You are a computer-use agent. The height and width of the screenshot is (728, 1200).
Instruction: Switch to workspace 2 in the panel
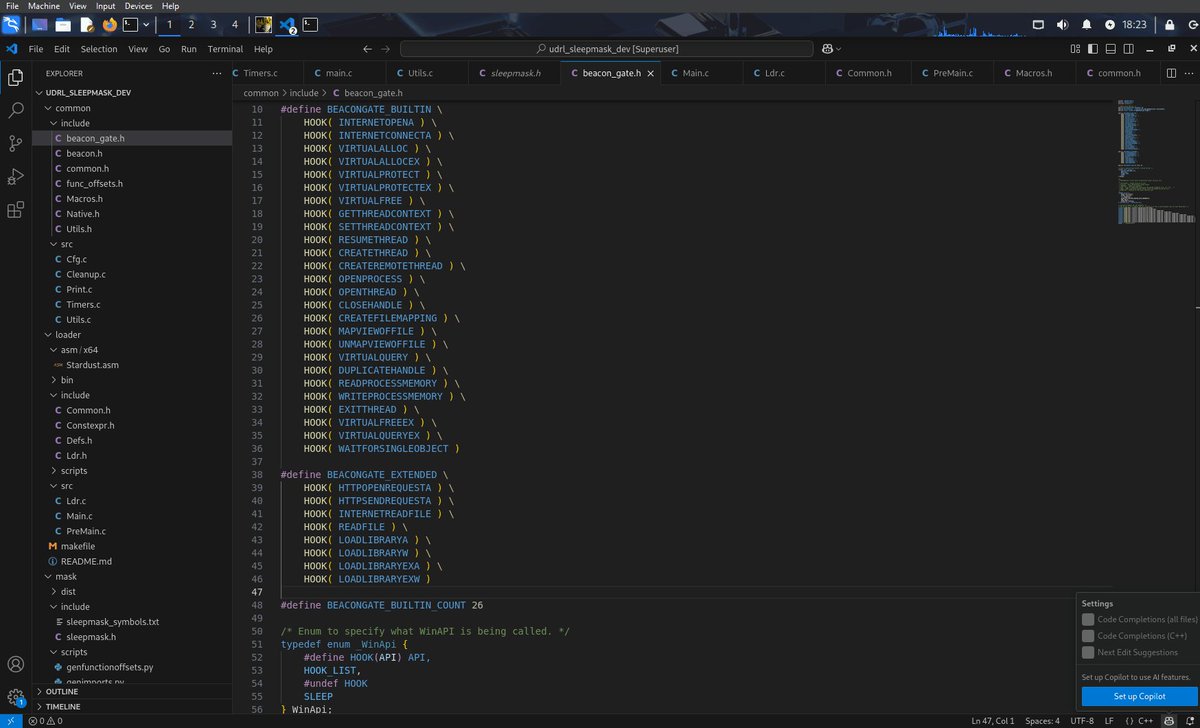[191, 24]
